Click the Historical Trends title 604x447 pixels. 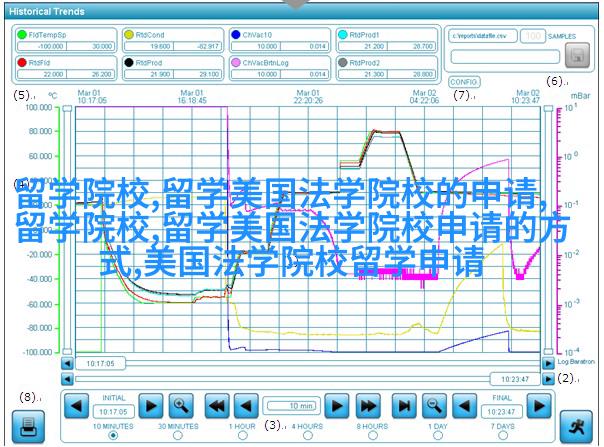[x=47, y=12]
